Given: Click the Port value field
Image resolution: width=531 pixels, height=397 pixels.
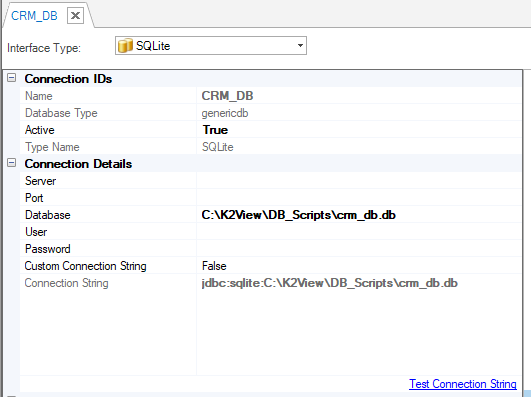Looking at the screenshot, I should coord(359,198).
